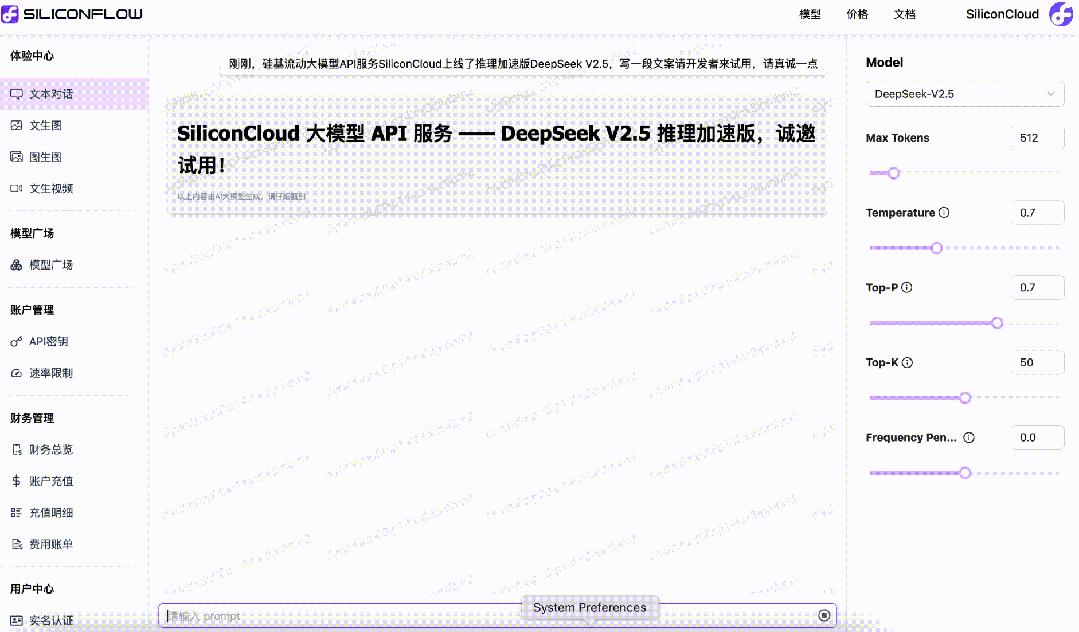Open the DeepSeek-V2.5 model dropdown
Image resolution: width=1079 pixels, height=632 pixels.
coord(963,94)
